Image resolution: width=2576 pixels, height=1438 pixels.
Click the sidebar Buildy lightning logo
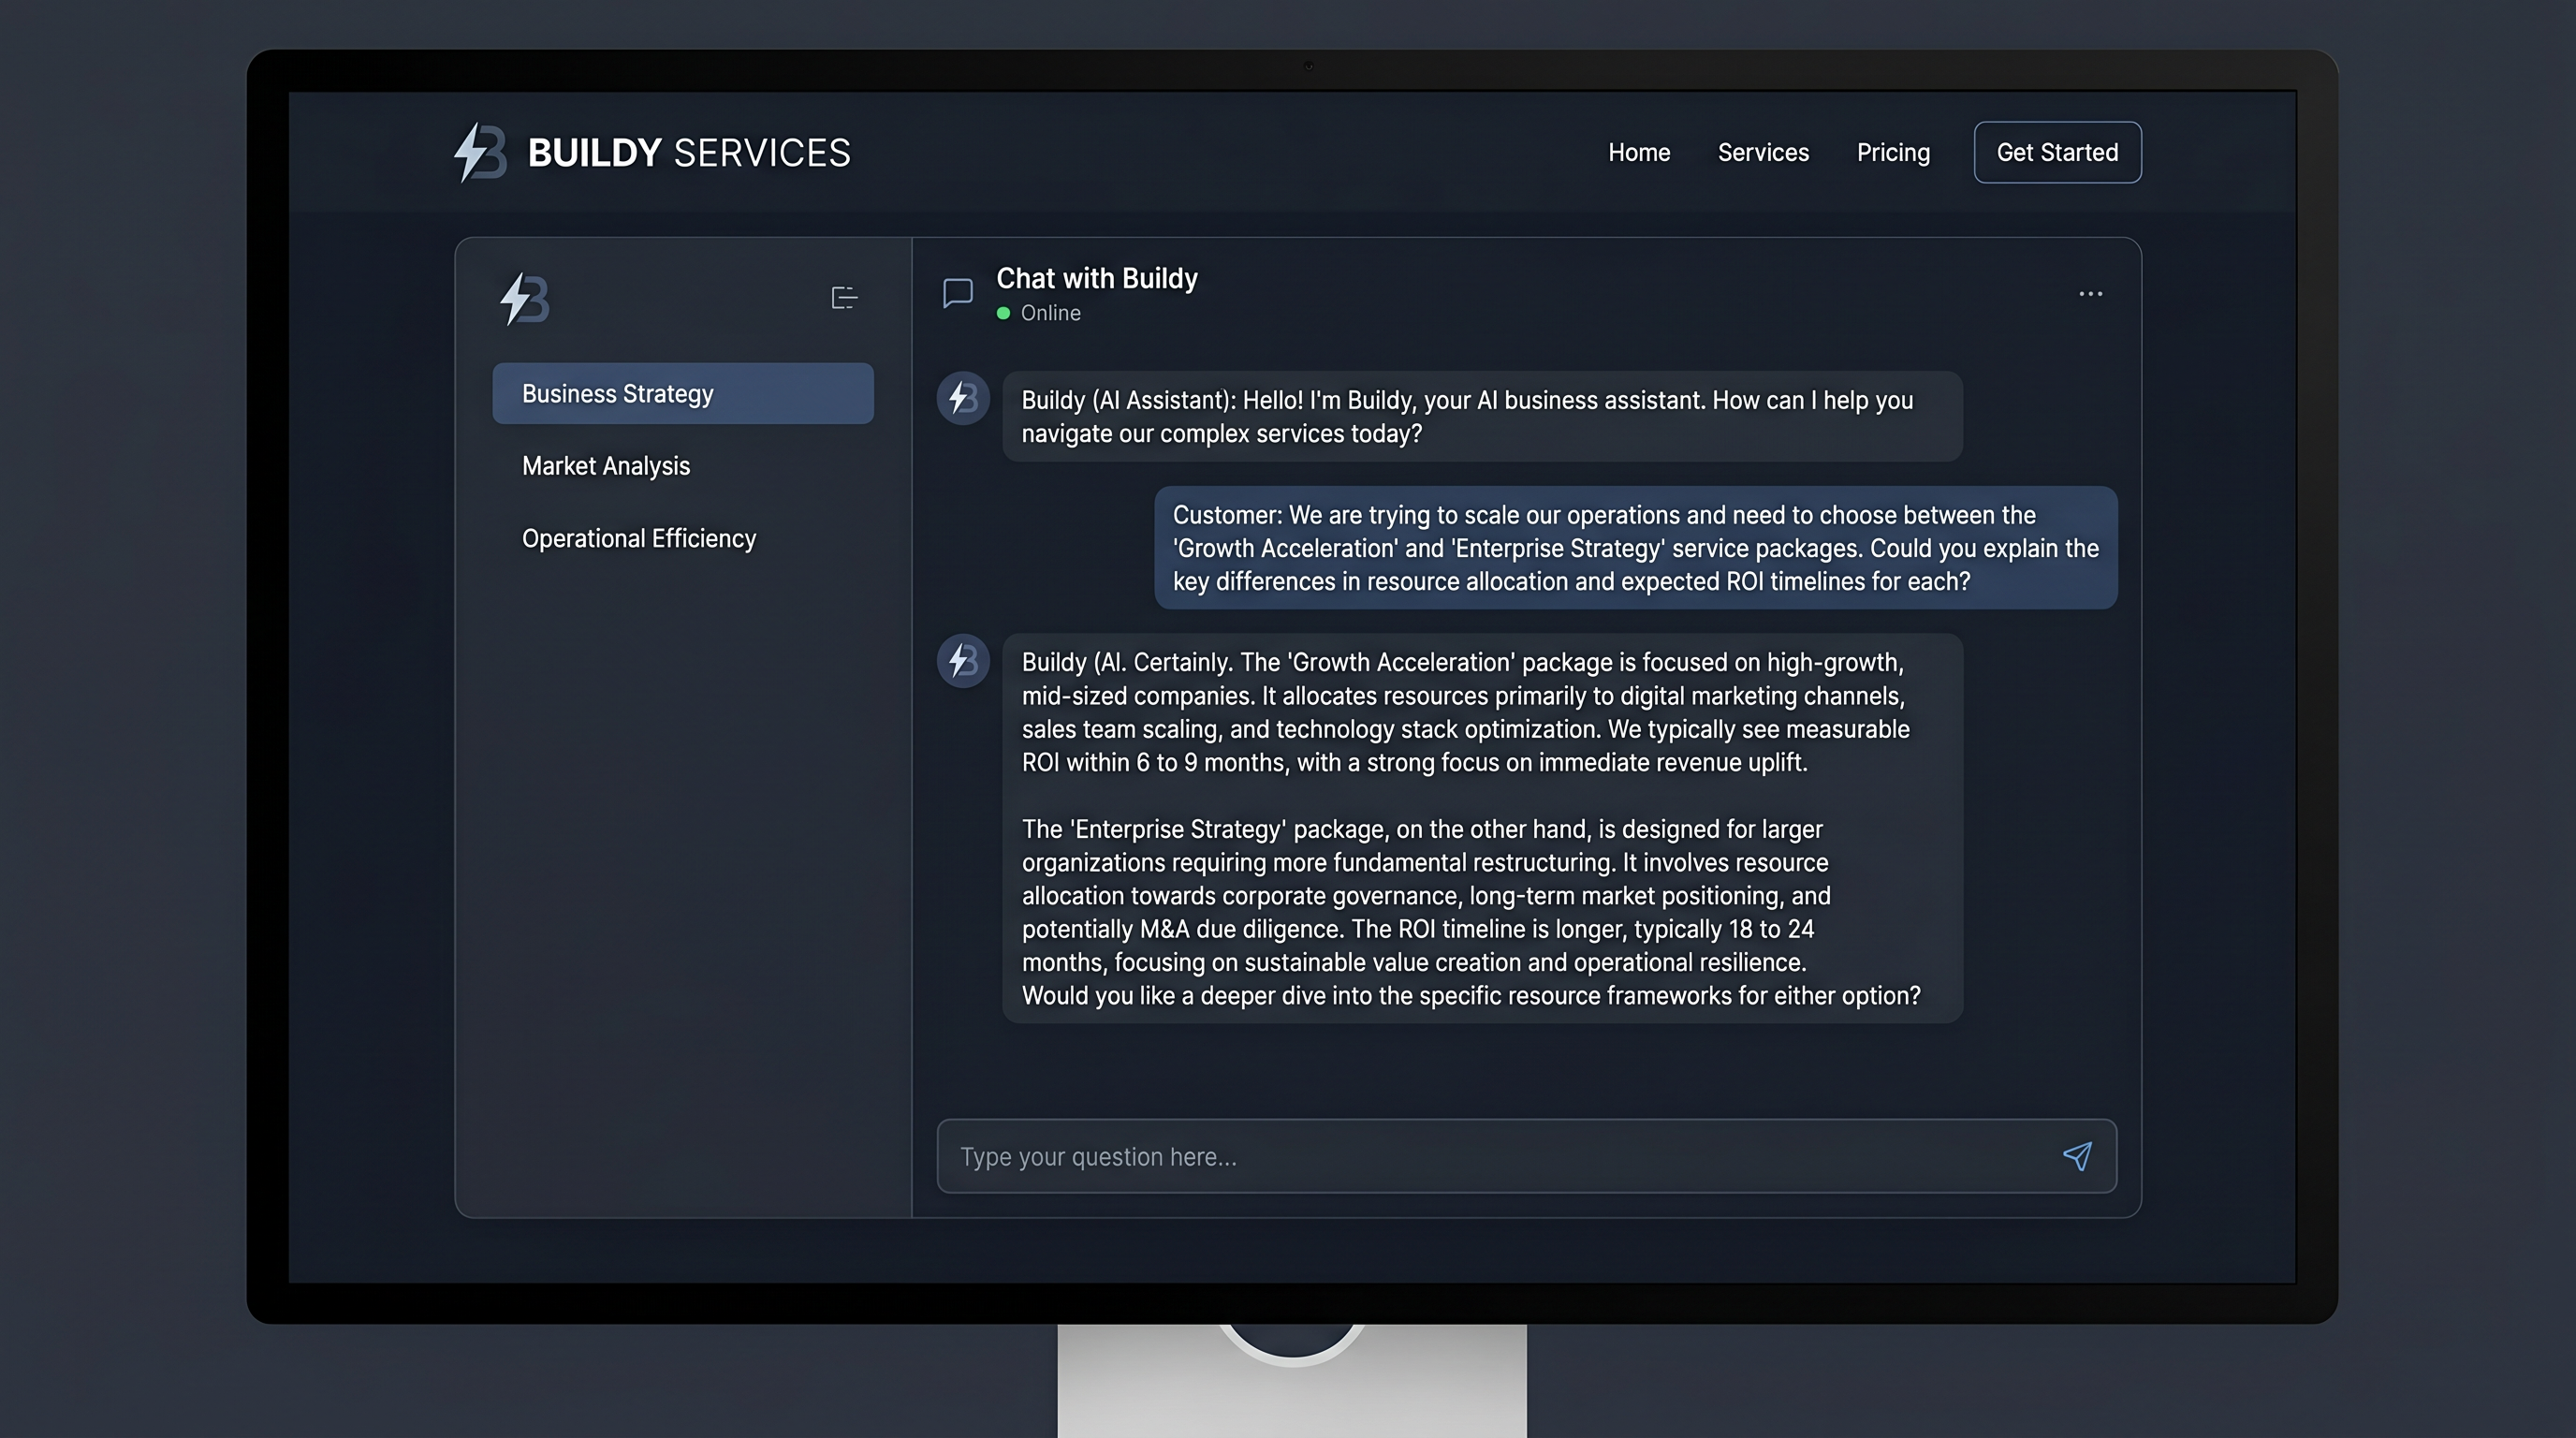(524, 299)
